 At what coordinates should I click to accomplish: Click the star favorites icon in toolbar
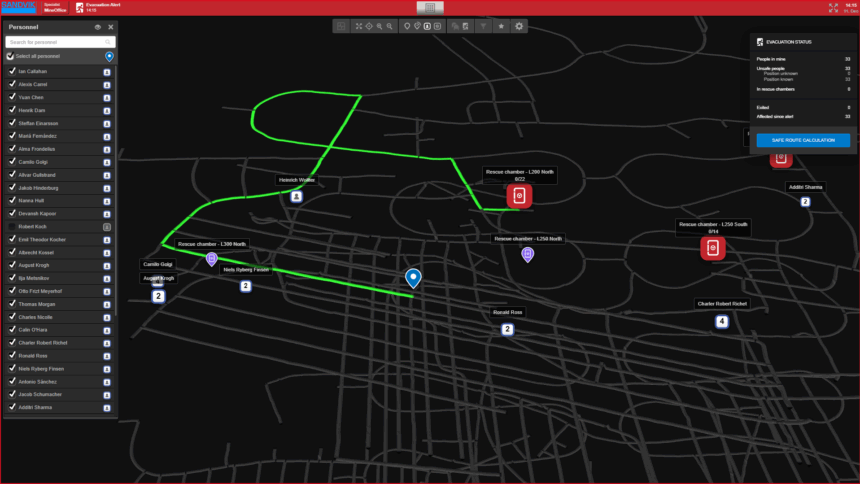(501, 26)
